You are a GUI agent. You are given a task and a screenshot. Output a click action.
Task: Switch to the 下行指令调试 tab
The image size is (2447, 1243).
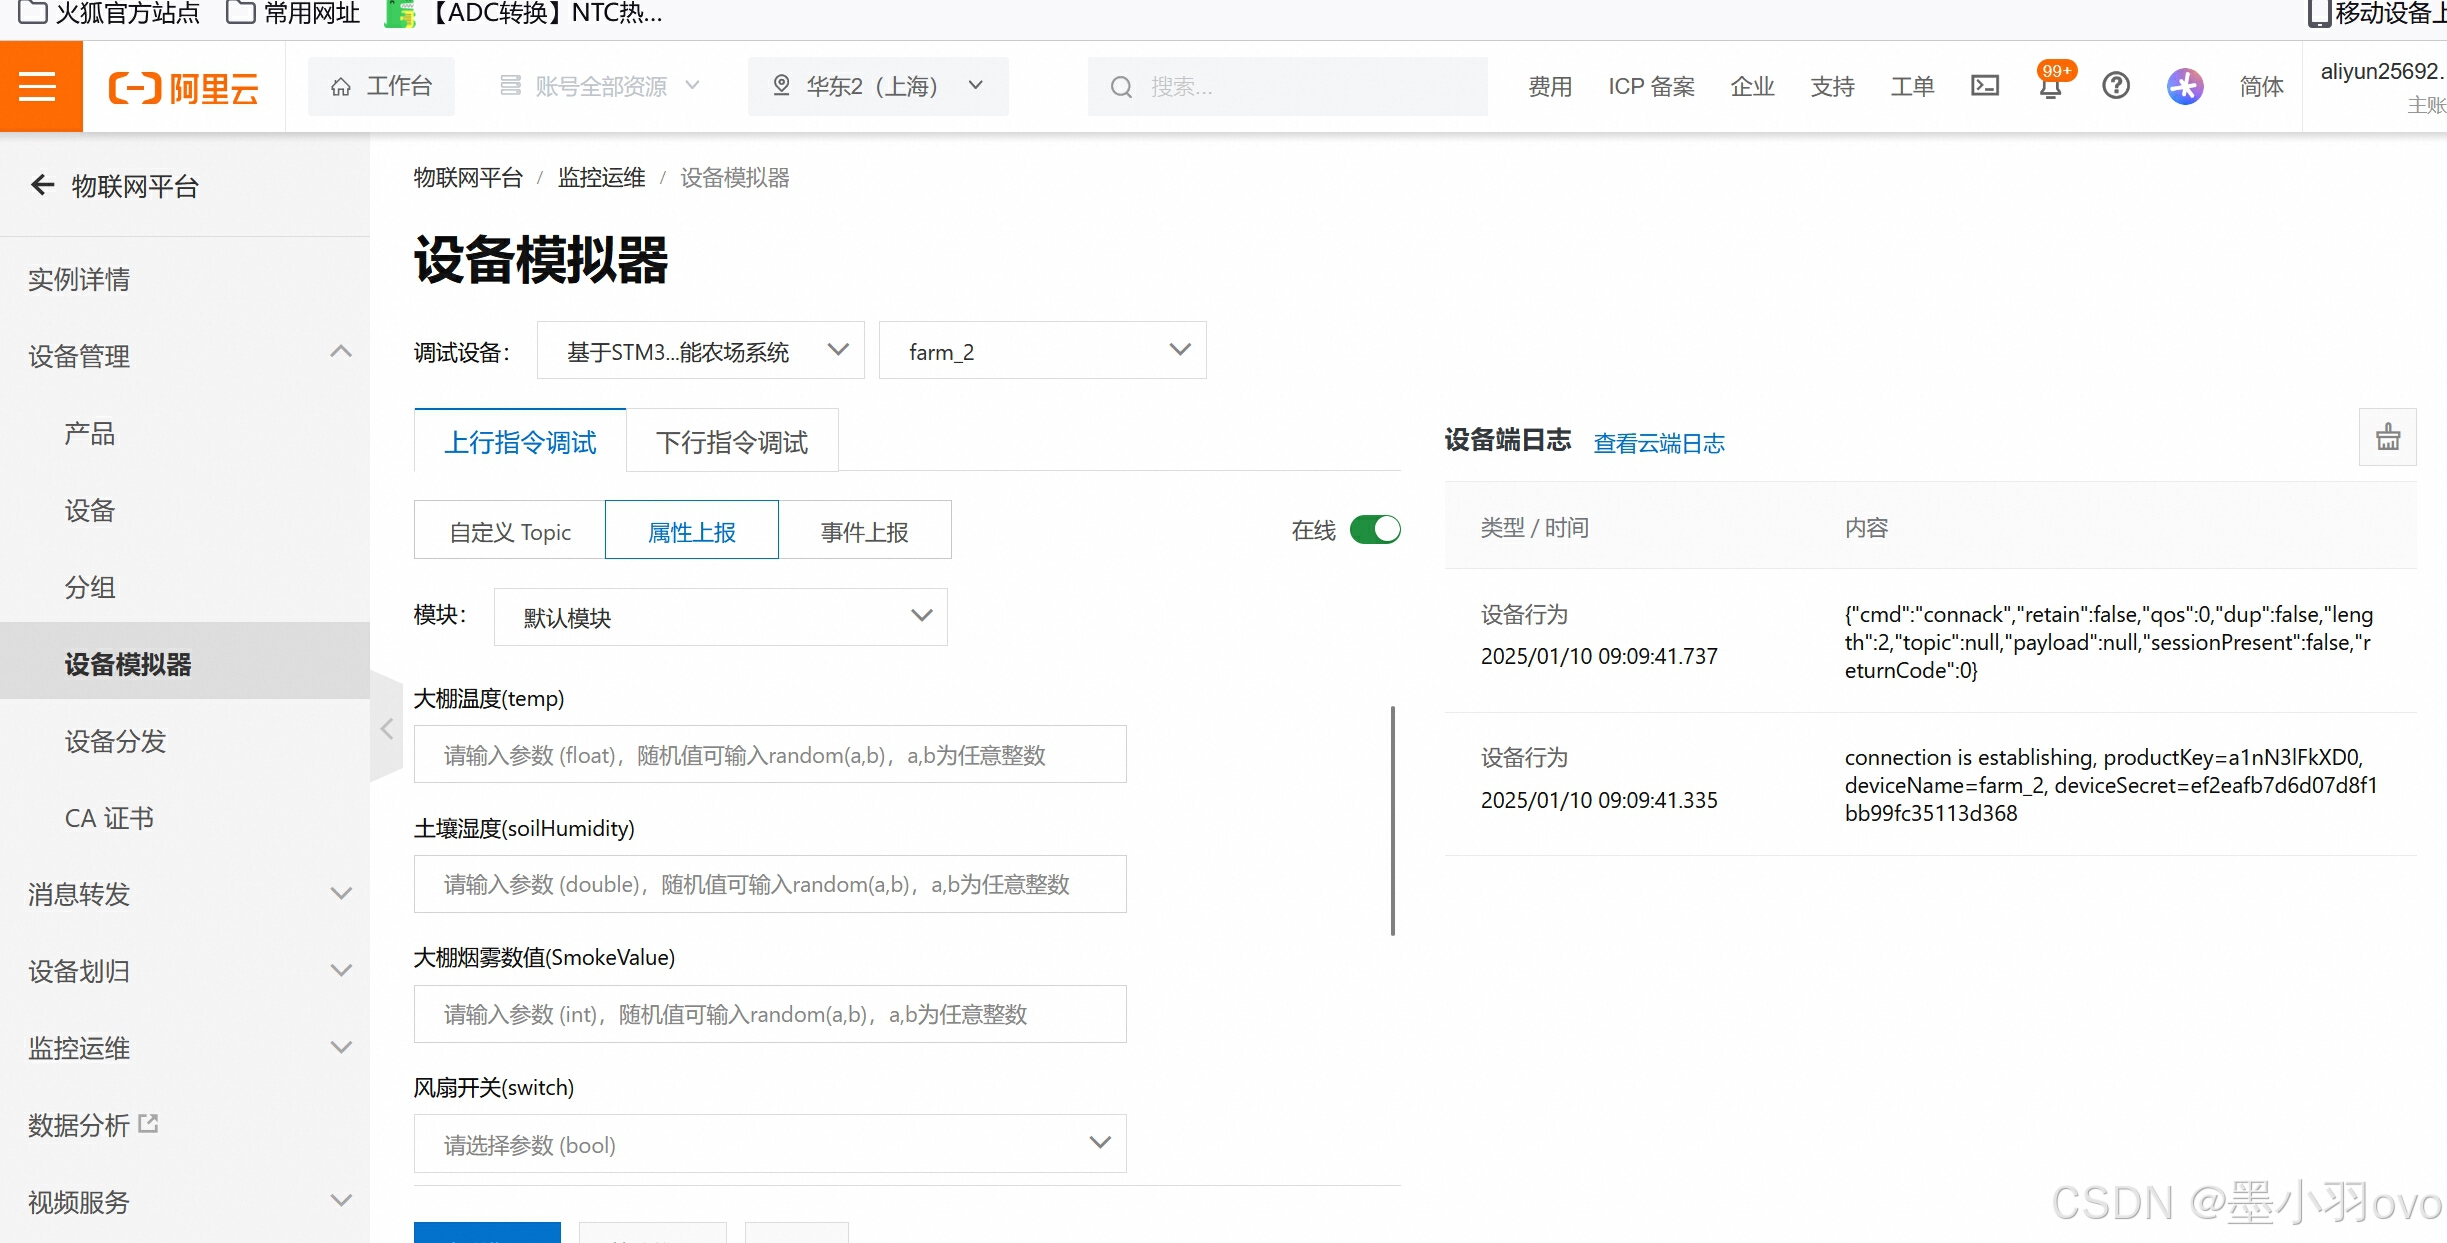tap(732, 442)
